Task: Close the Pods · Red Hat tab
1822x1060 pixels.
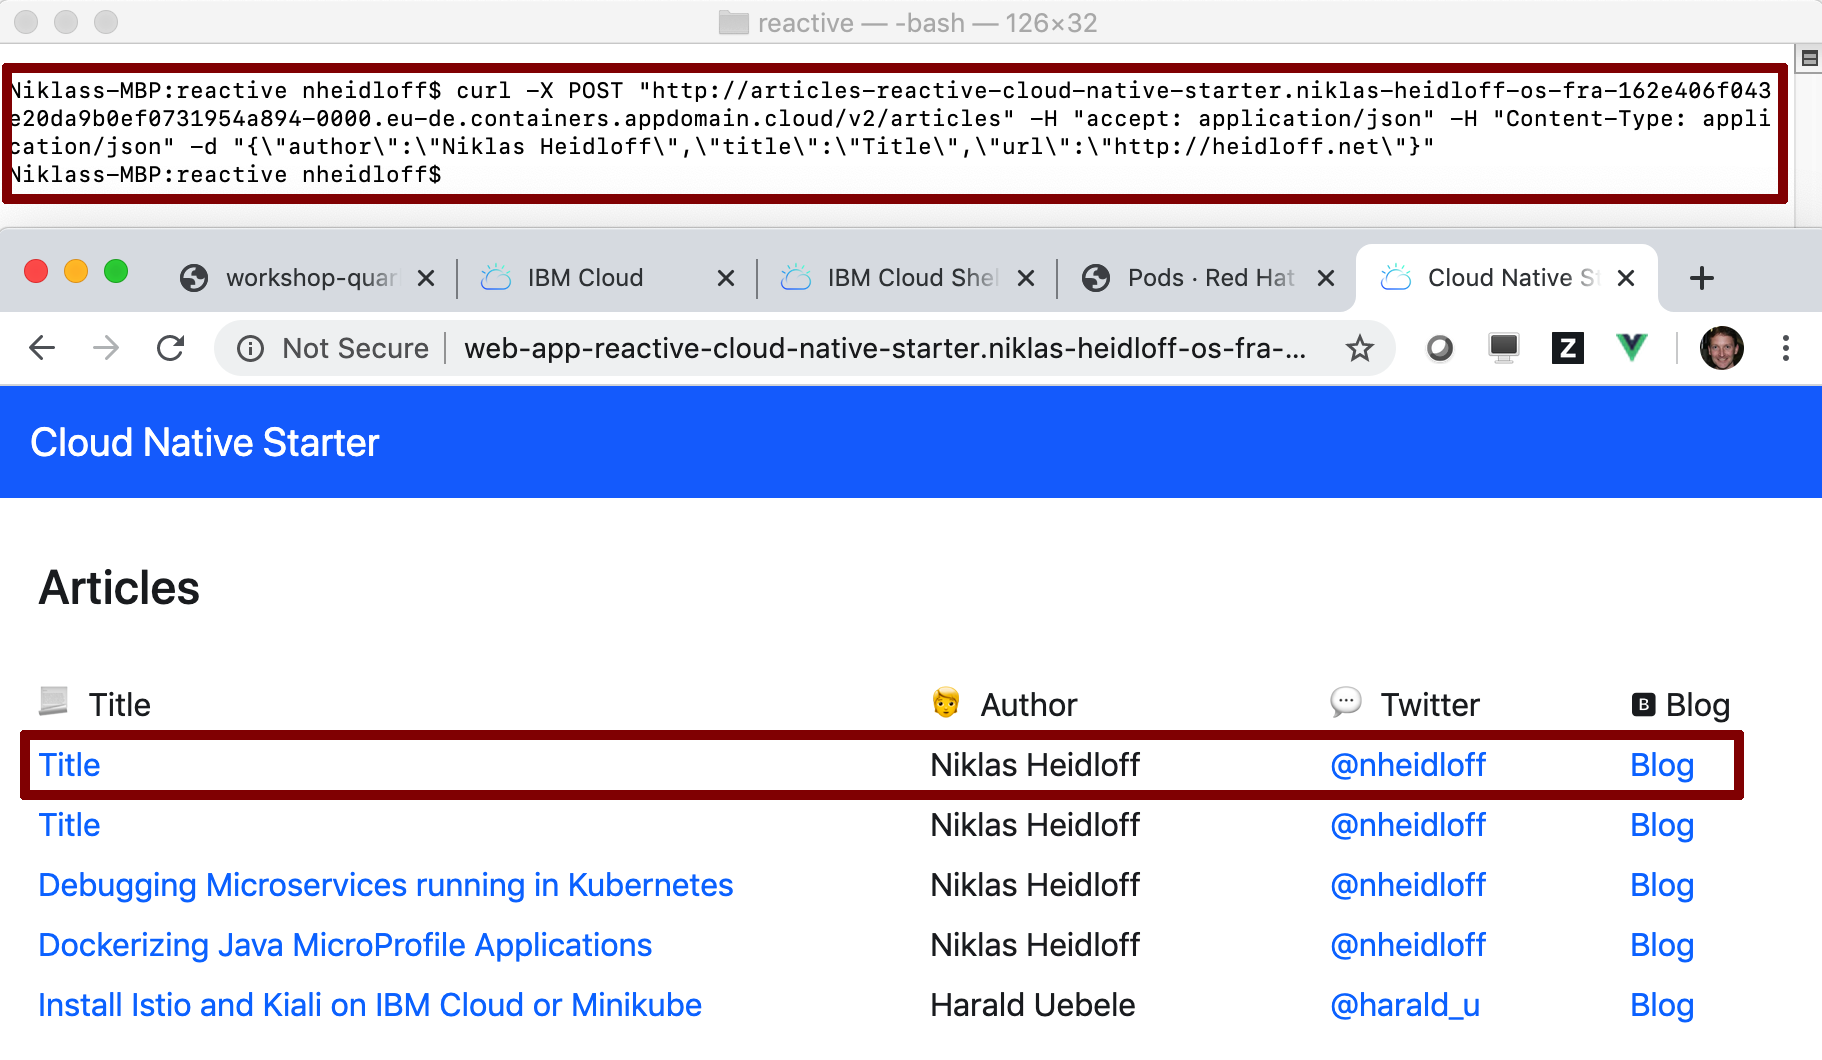Action: click(1326, 278)
